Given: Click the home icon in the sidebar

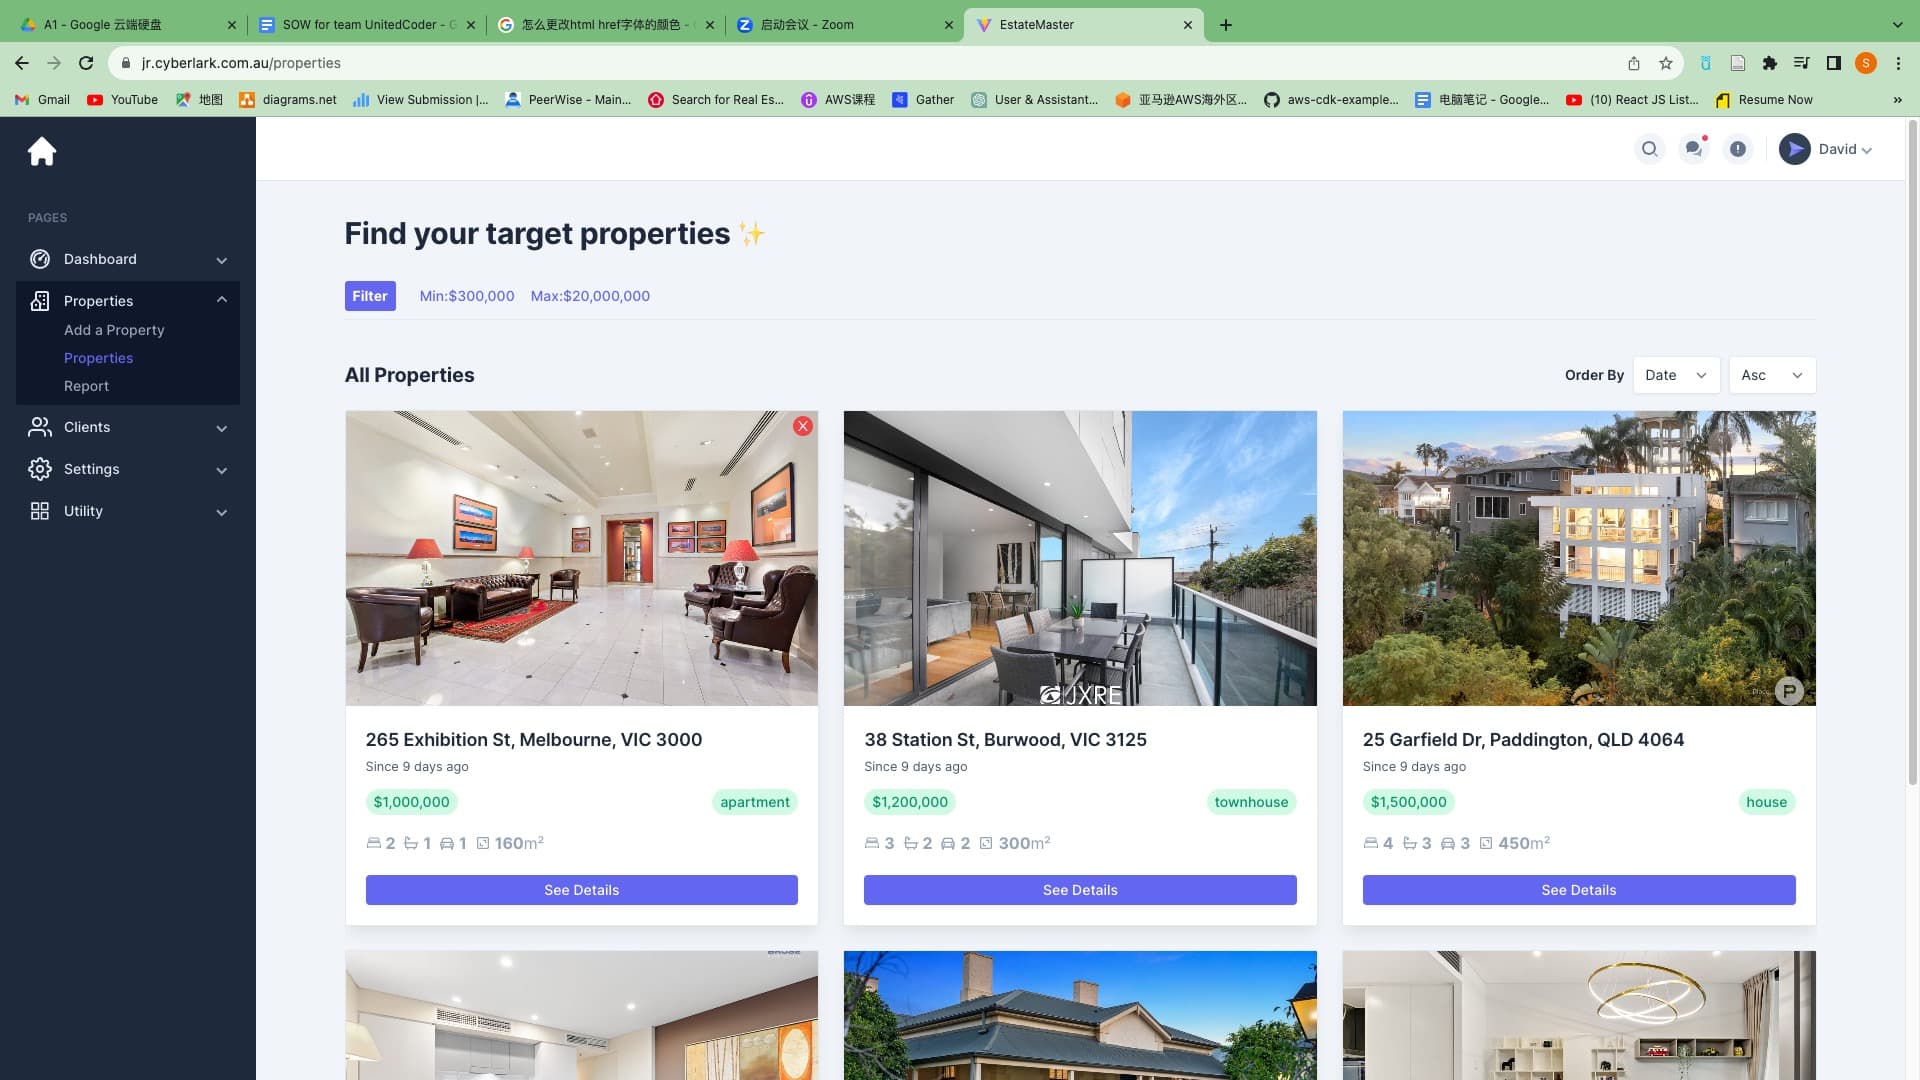Looking at the screenshot, I should coord(41,151).
